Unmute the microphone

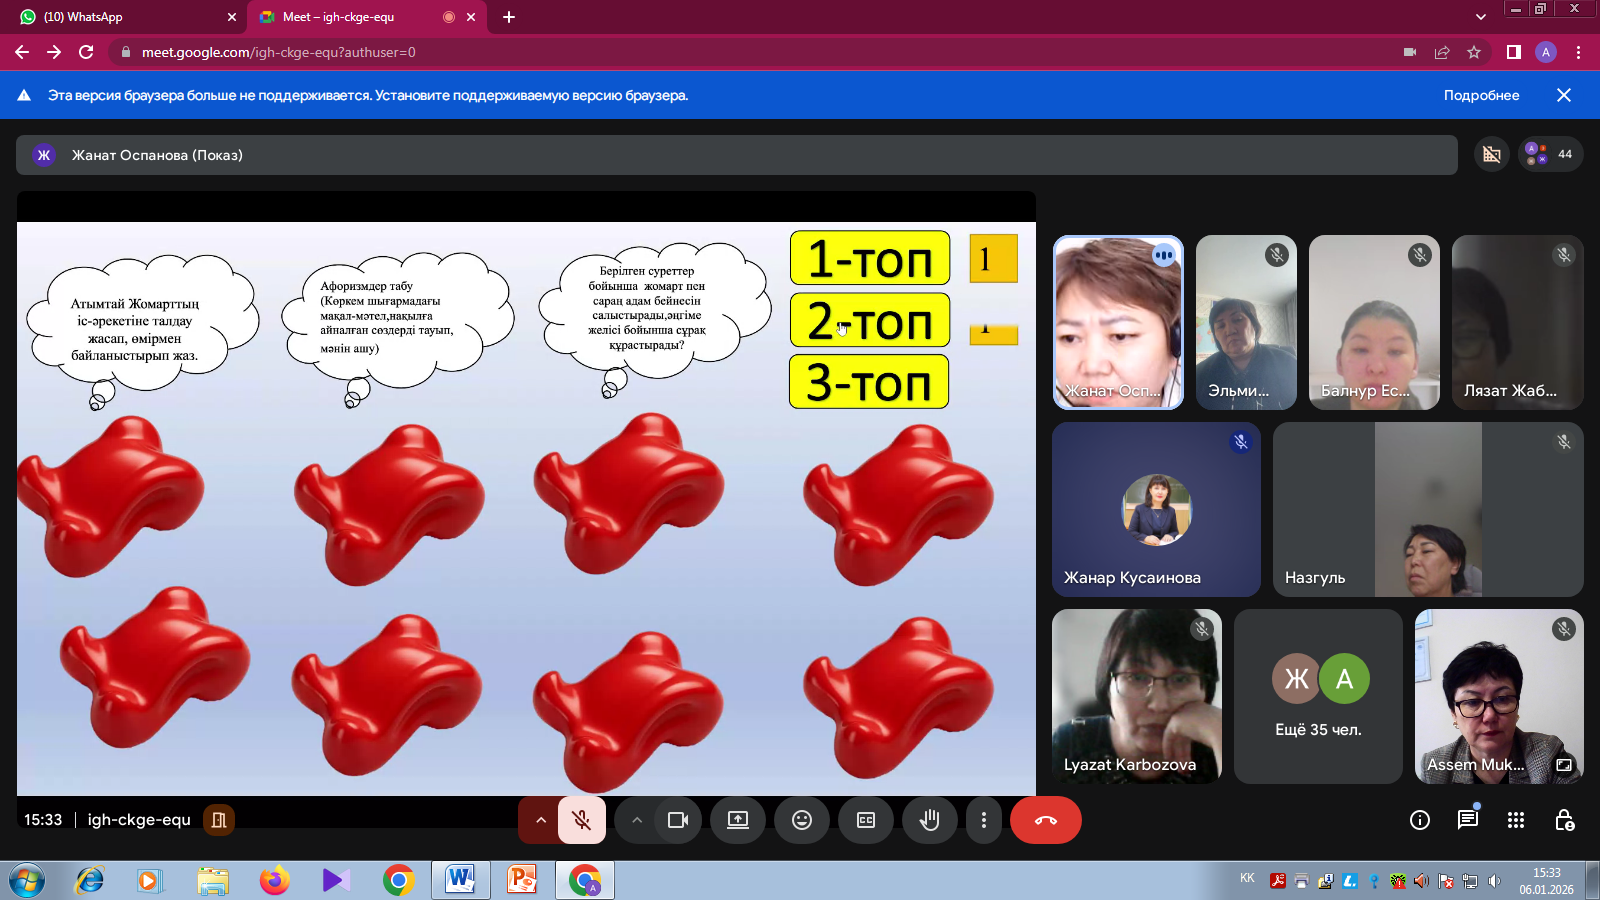[581, 820]
